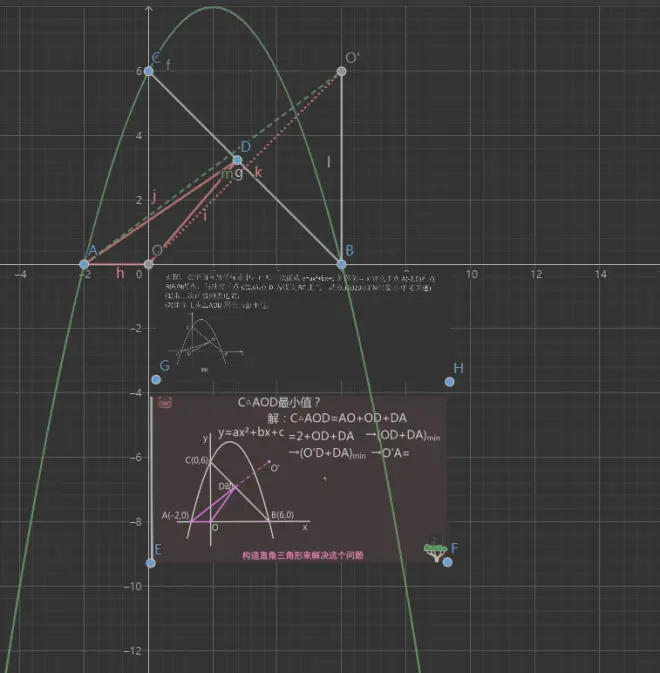Select point B at the x-intercept
This screenshot has width=660, height=673.
(341, 264)
